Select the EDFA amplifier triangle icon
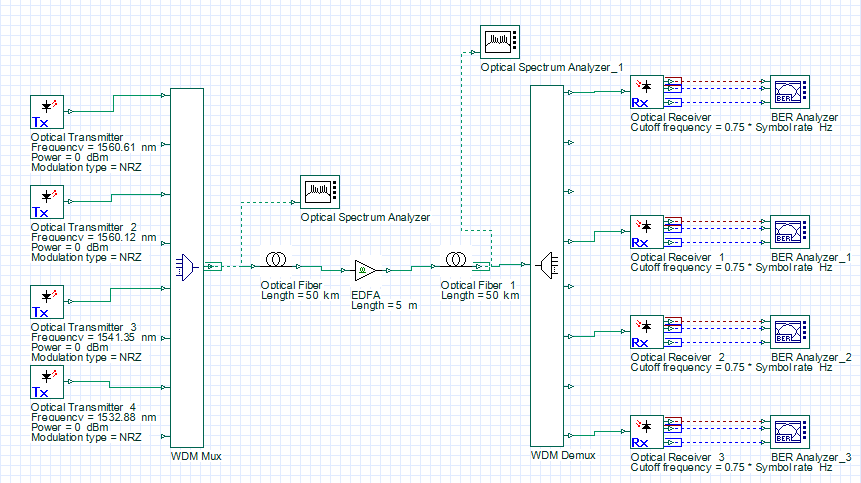 pyautogui.click(x=362, y=270)
